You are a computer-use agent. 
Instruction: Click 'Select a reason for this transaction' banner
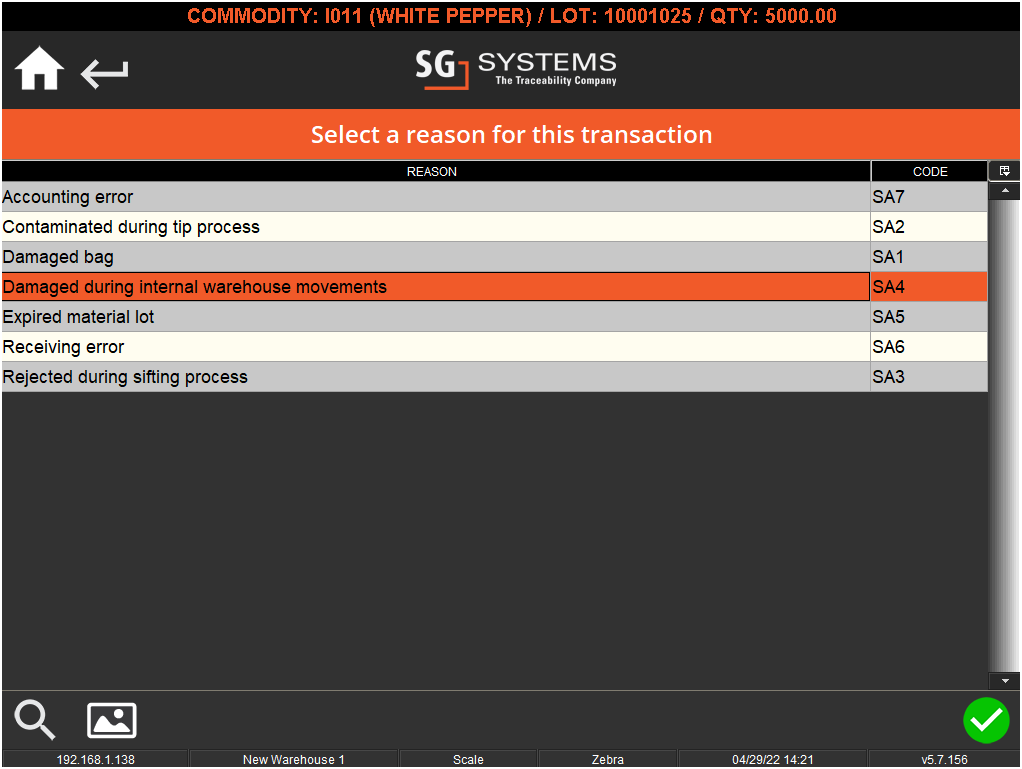[x=511, y=134]
